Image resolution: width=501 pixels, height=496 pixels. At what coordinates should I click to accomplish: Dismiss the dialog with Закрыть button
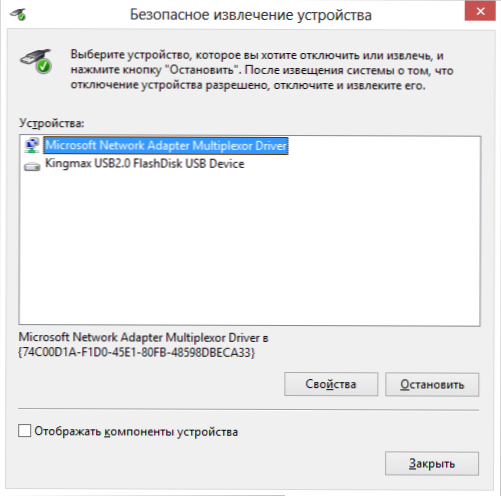pyautogui.click(x=432, y=464)
